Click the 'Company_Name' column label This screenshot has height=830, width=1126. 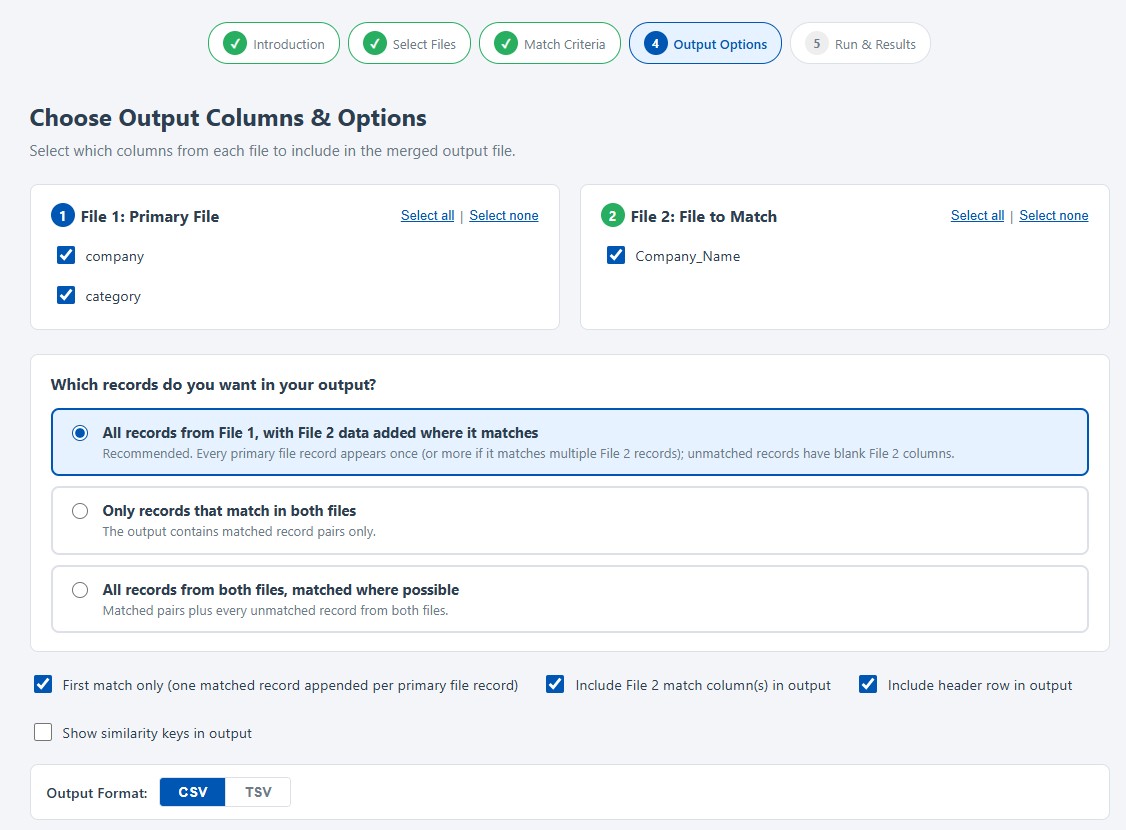(687, 256)
